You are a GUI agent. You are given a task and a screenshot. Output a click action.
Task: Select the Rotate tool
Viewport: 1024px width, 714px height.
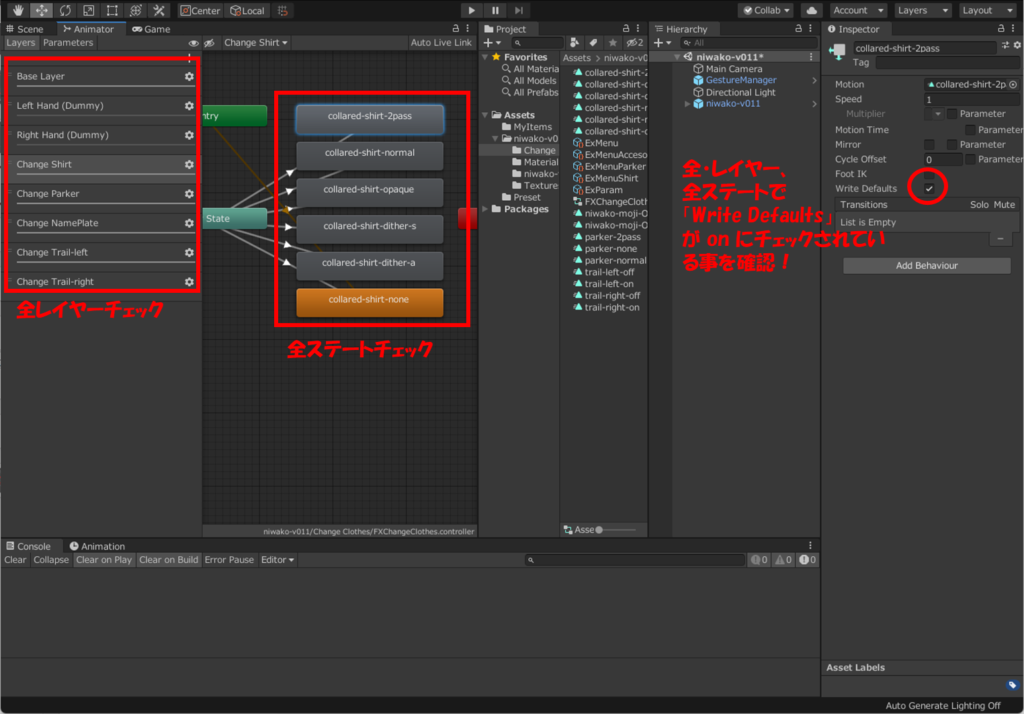[65, 10]
